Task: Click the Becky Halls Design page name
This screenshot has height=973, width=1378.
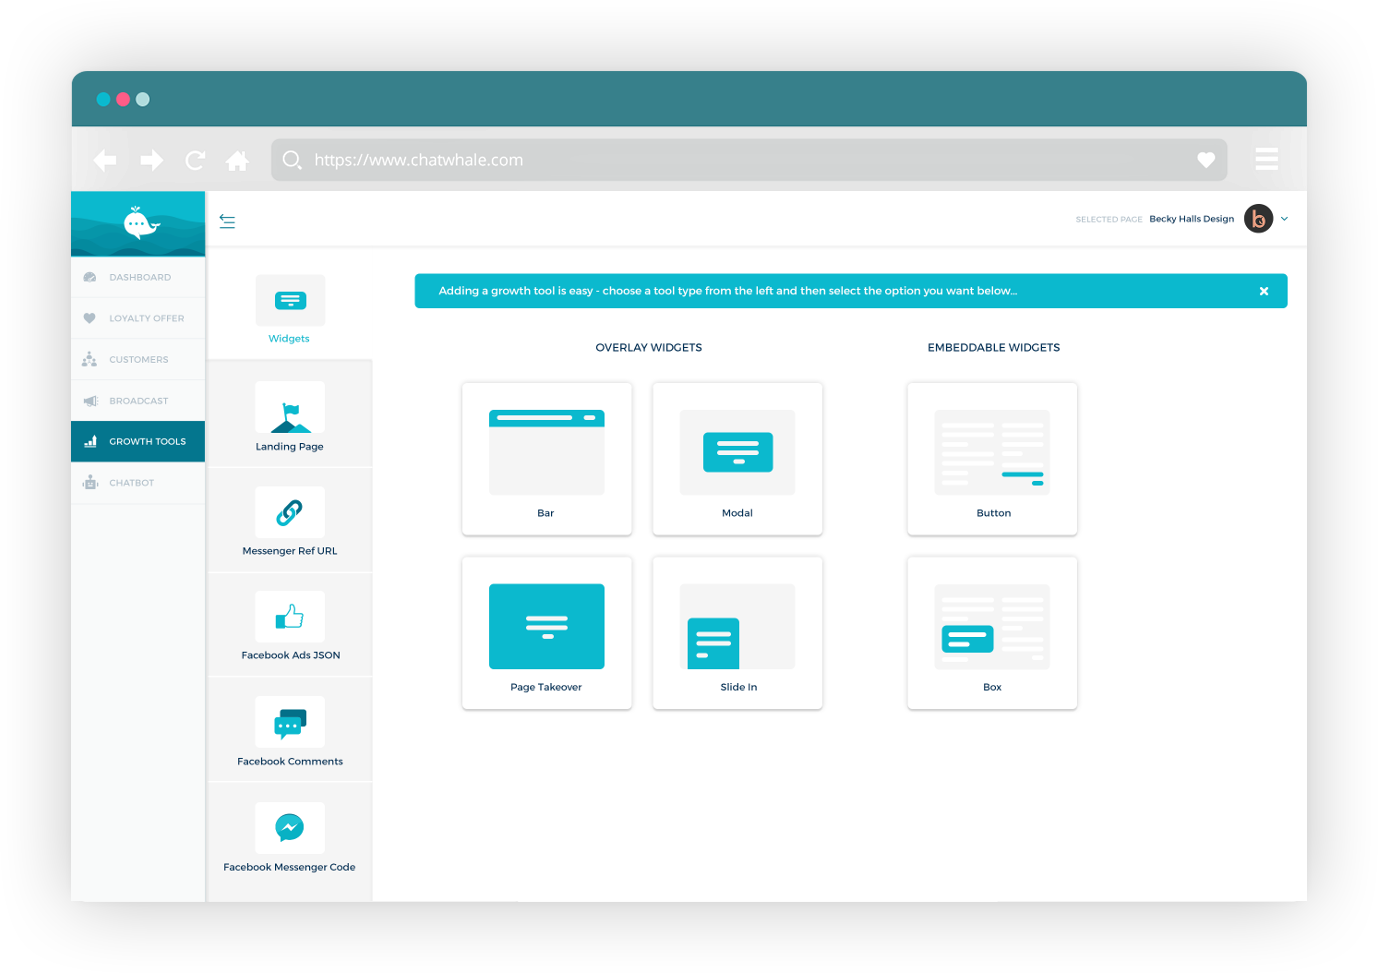Action: [1191, 219]
